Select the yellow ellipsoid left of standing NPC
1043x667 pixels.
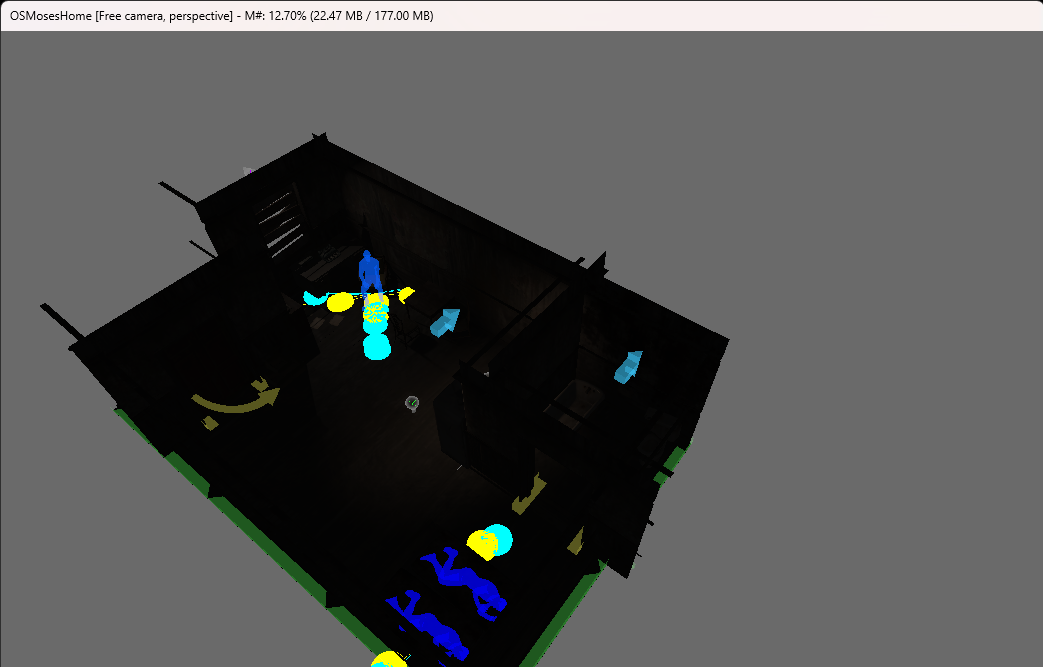tap(340, 302)
